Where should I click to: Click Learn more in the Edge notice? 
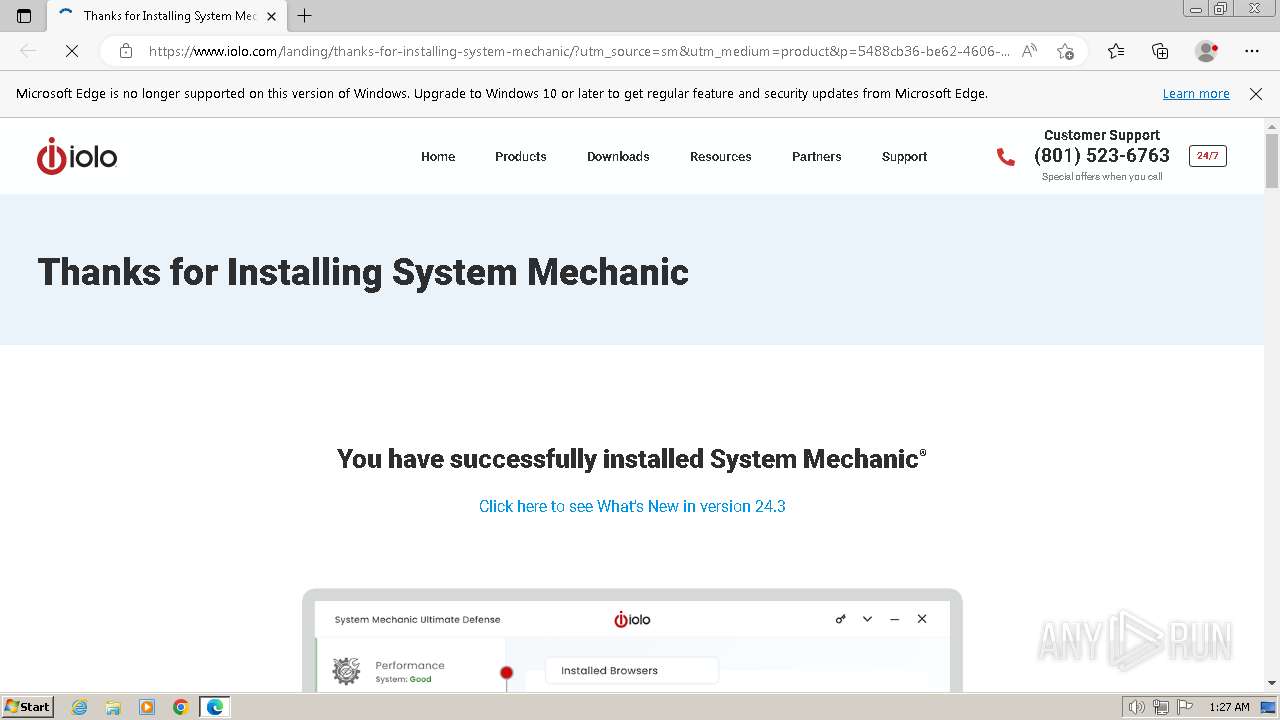(x=1196, y=94)
